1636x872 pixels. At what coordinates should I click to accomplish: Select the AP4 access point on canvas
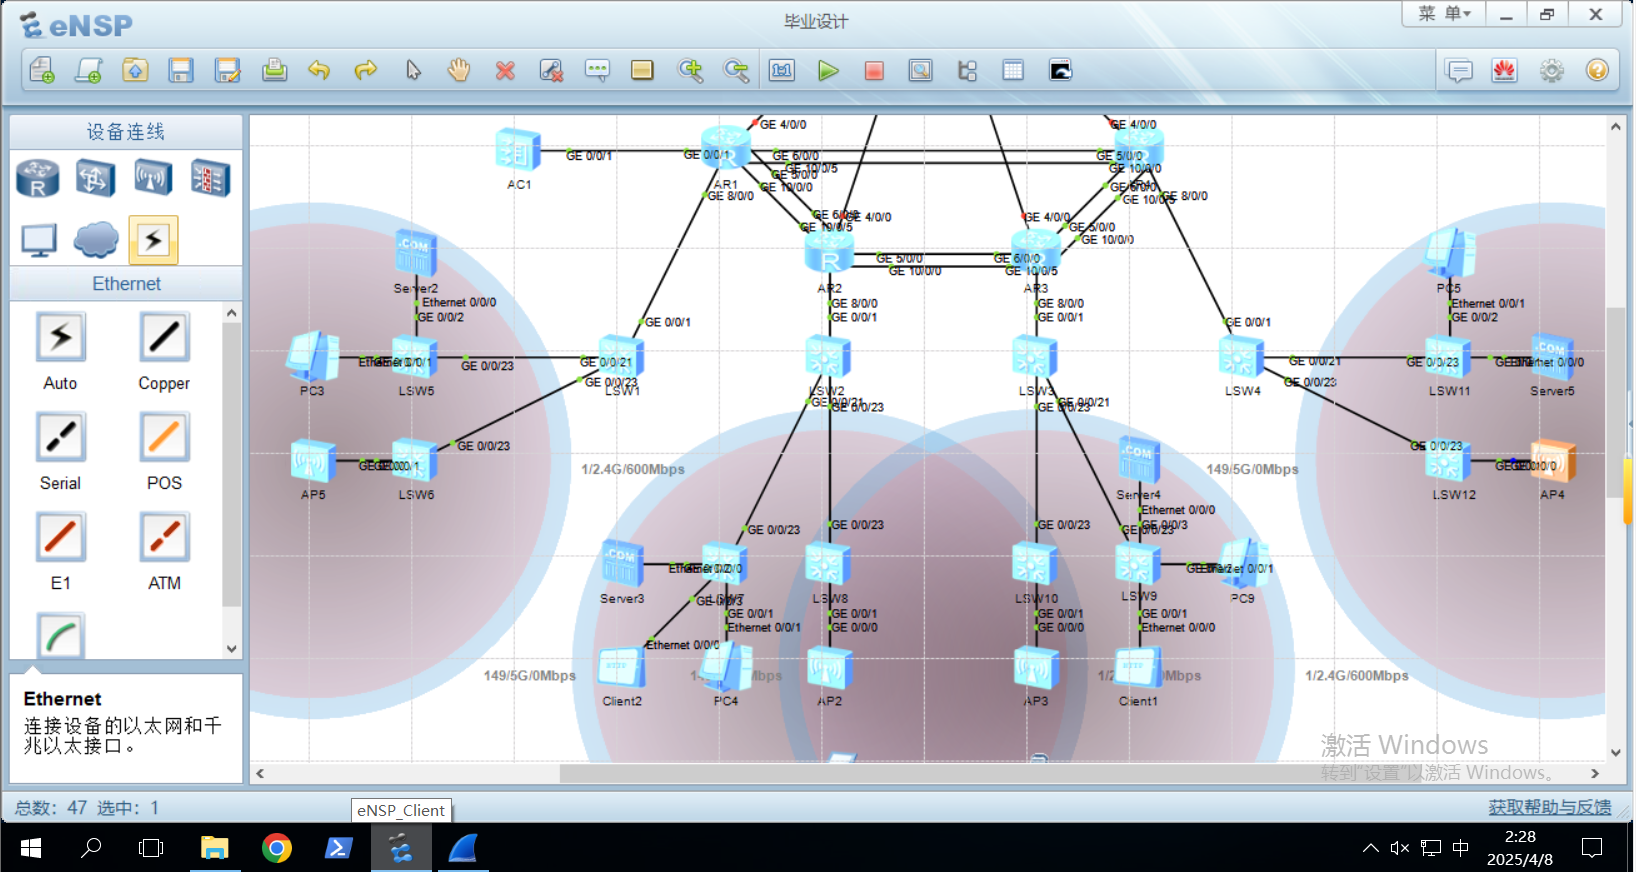tap(1552, 461)
